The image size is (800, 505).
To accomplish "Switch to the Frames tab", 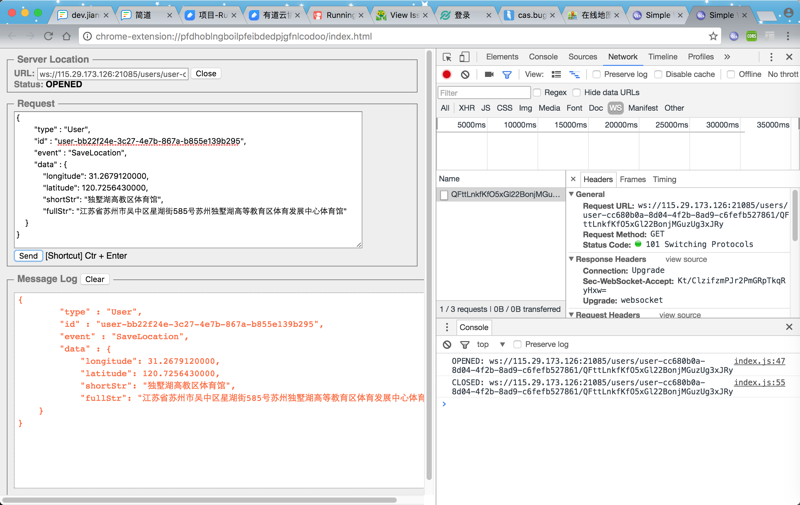I will (632, 180).
